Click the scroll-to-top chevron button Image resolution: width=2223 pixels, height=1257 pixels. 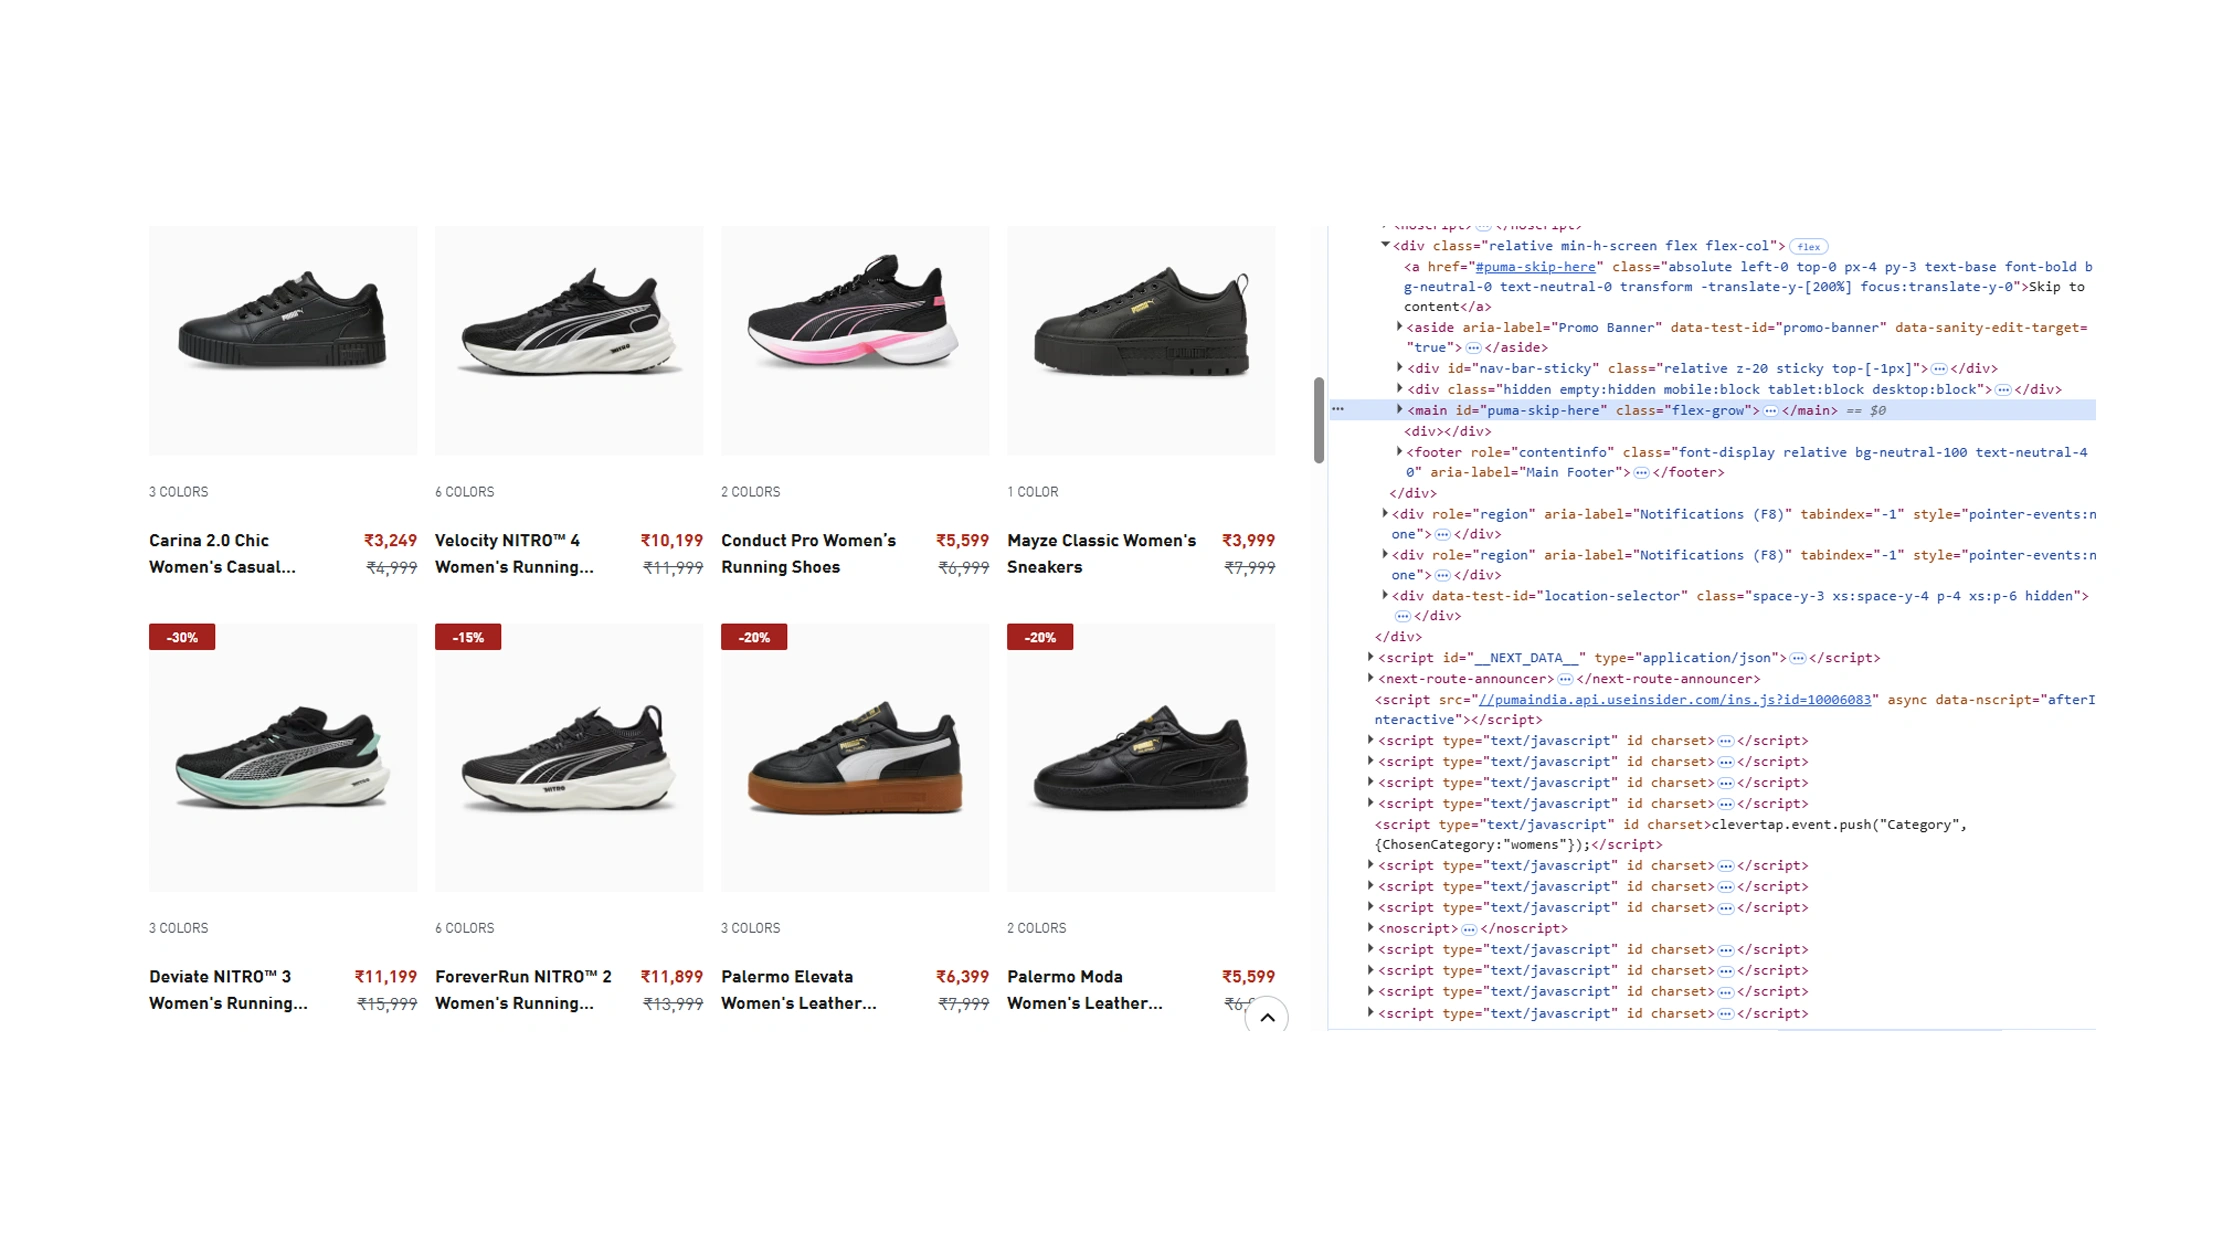(1266, 1017)
